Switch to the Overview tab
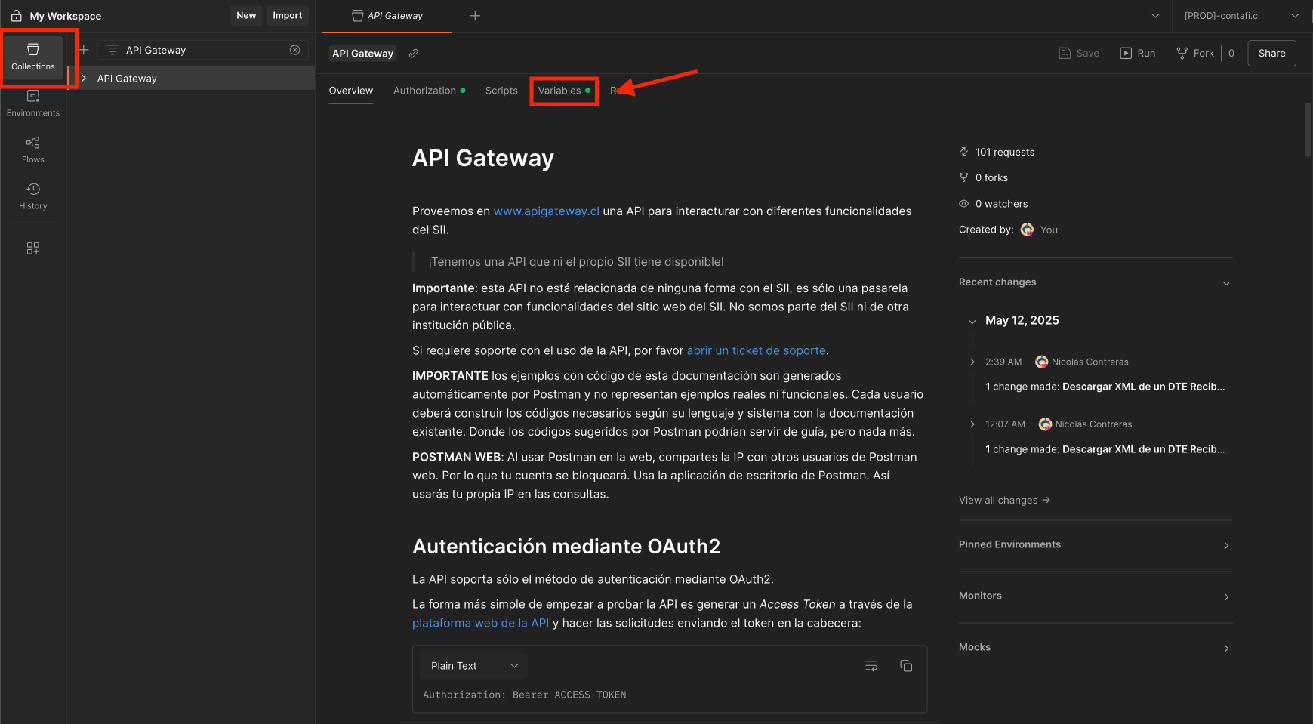Screen dimensions: 1313x724 click(x=351, y=91)
